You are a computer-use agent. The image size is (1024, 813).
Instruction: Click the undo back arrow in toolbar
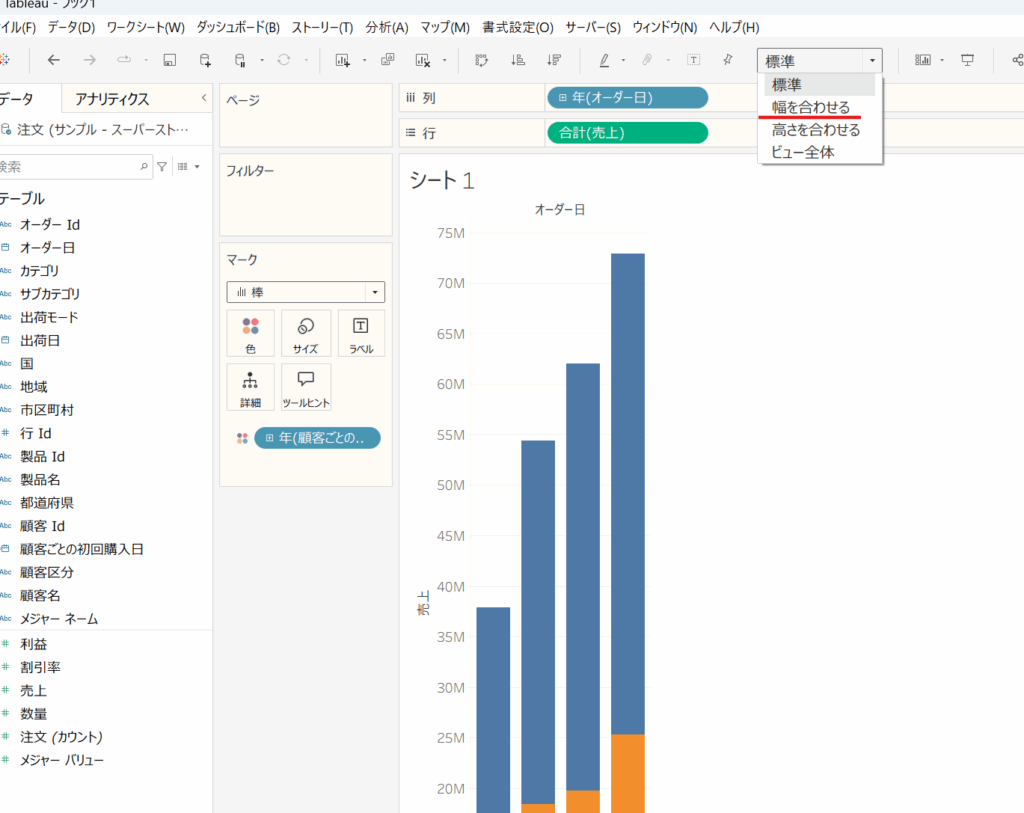(54, 60)
